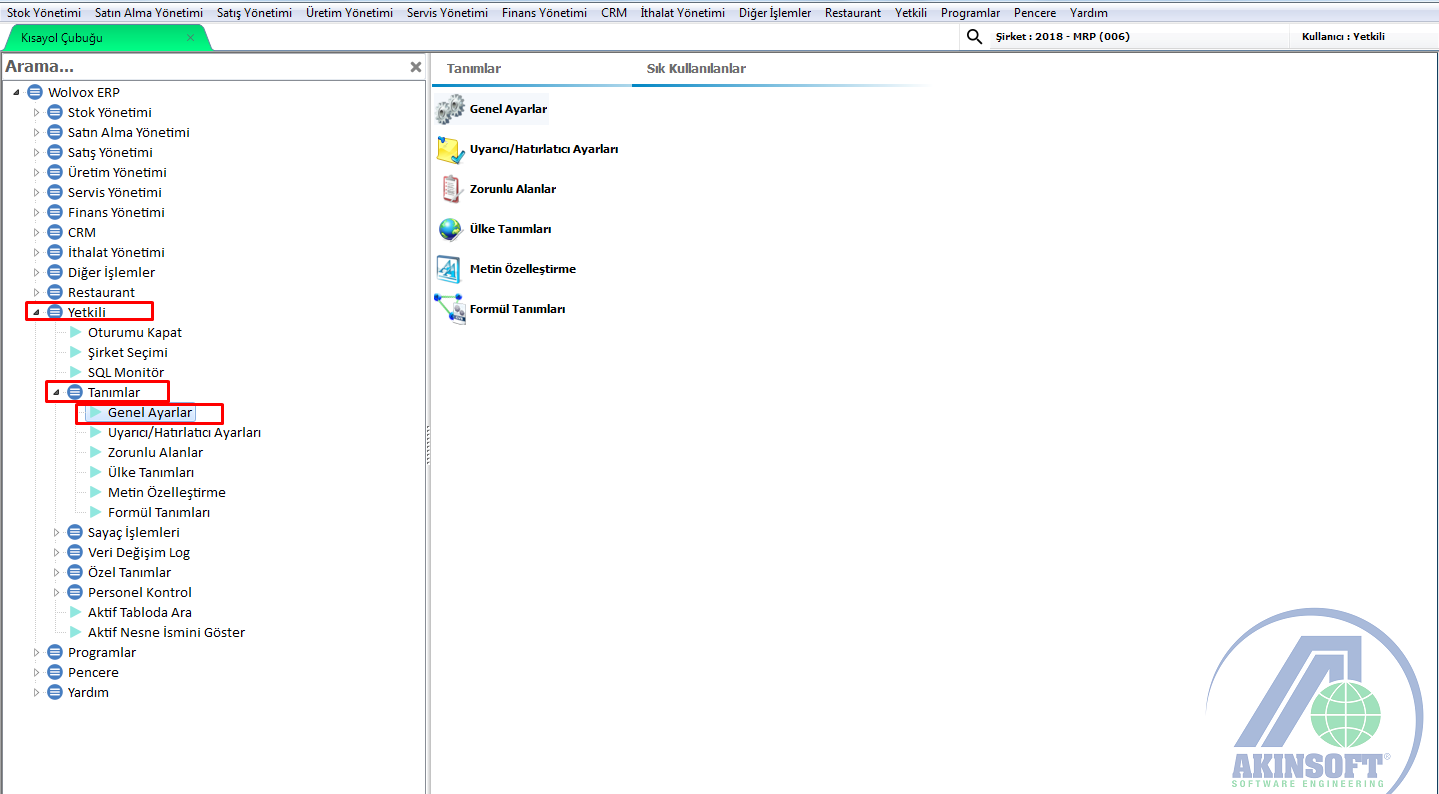
Task: Click Zorunlu Alanlar link in right panel
Action: click(513, 189)
